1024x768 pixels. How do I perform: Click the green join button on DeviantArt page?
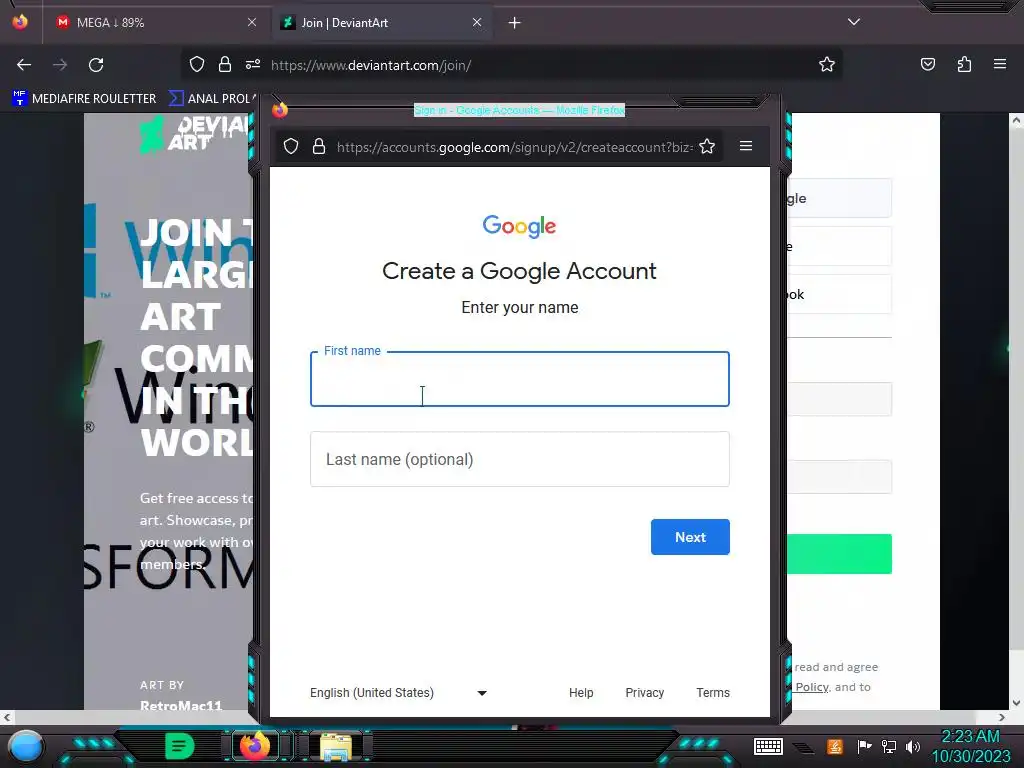[x=839, y=554]
